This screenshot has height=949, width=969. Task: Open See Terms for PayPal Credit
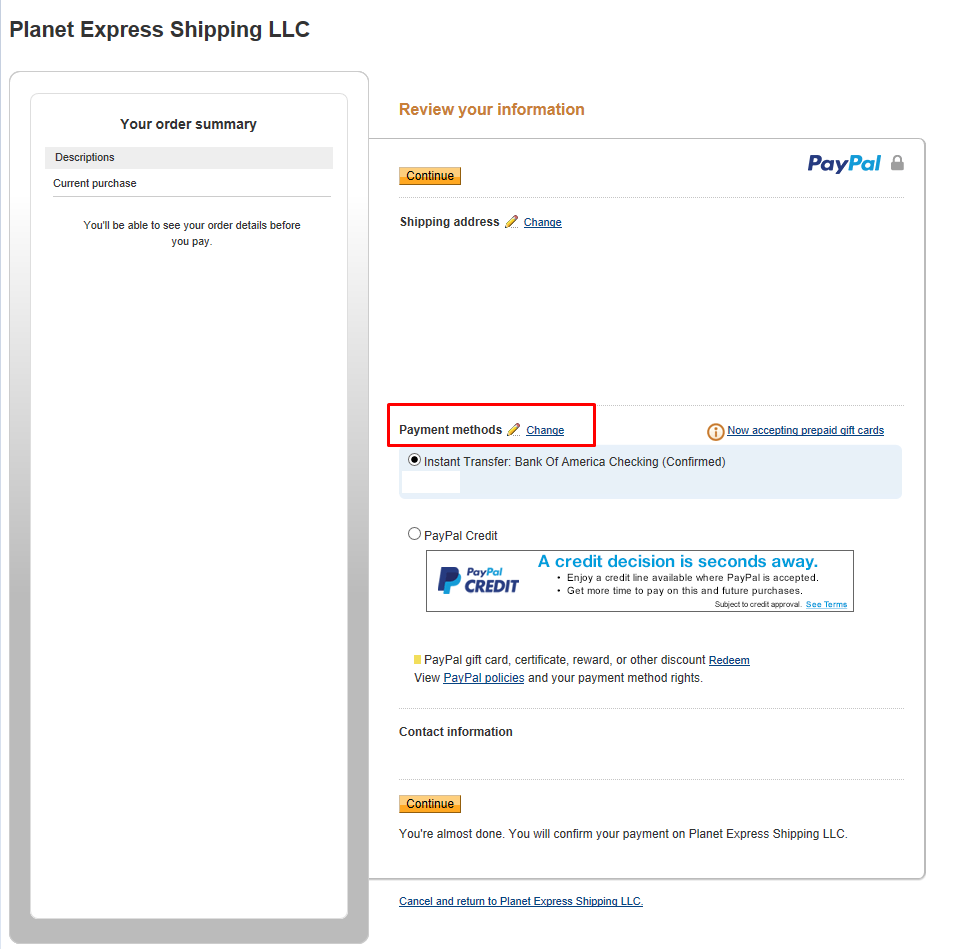(826, 604)
